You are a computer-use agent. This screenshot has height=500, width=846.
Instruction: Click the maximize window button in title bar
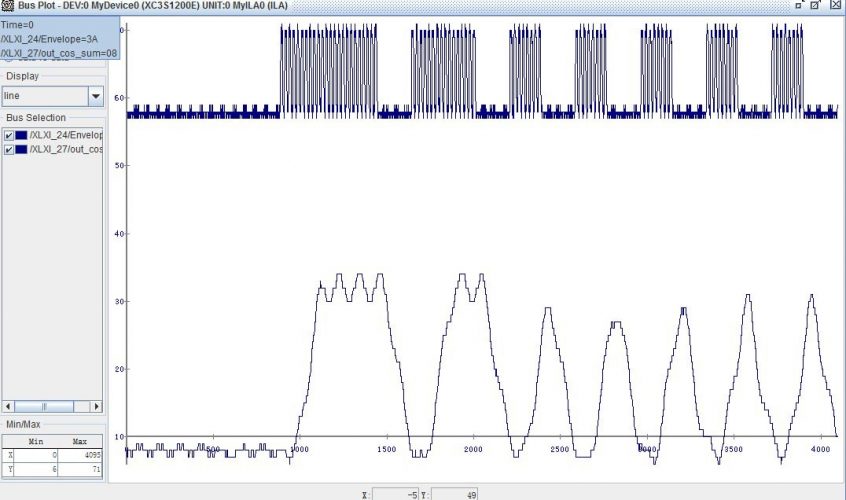click(x=817, y=5)
